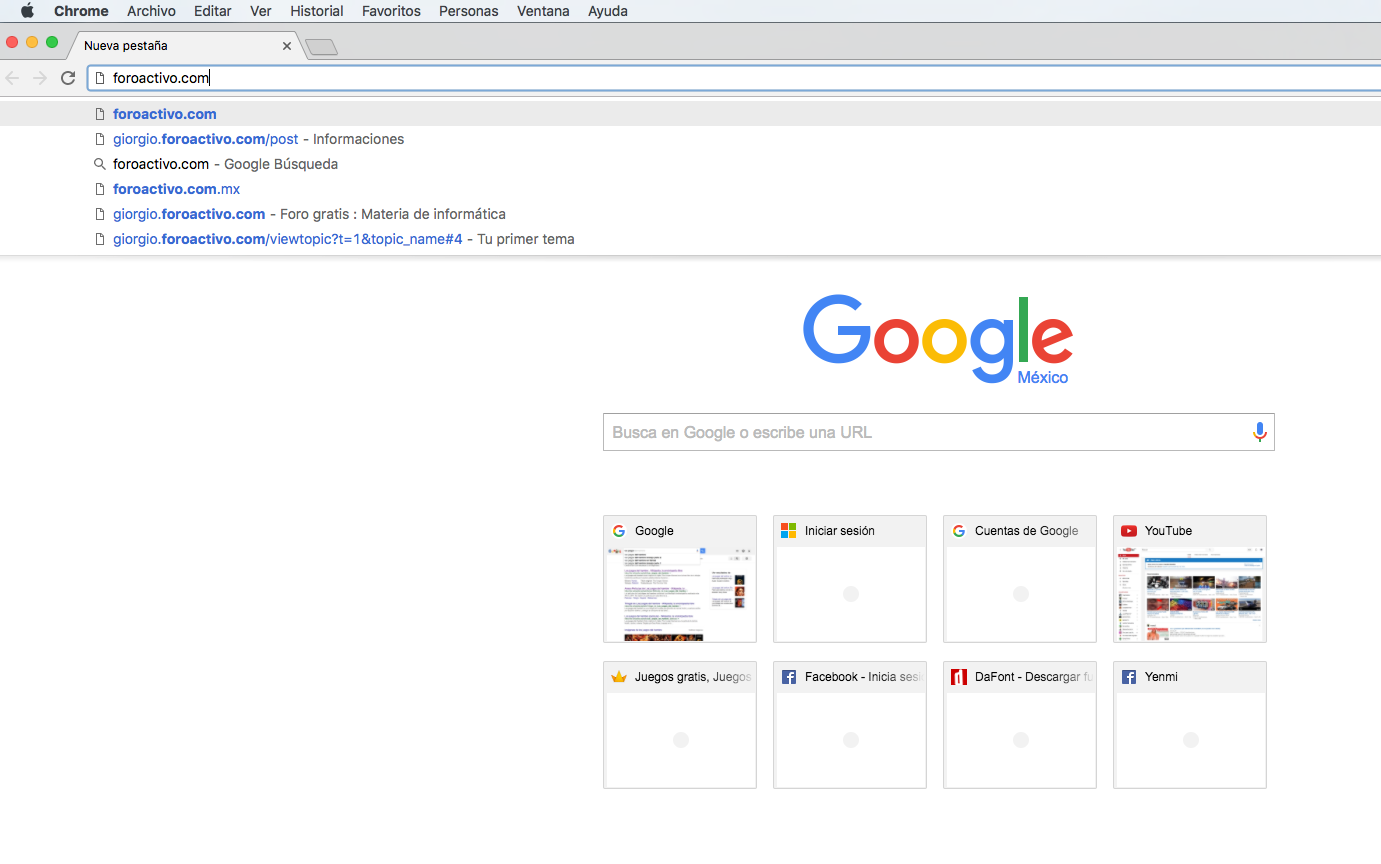
Task: Click the Facebook favicon on the Yenmi tile
Action: (x=1129, y=677)
